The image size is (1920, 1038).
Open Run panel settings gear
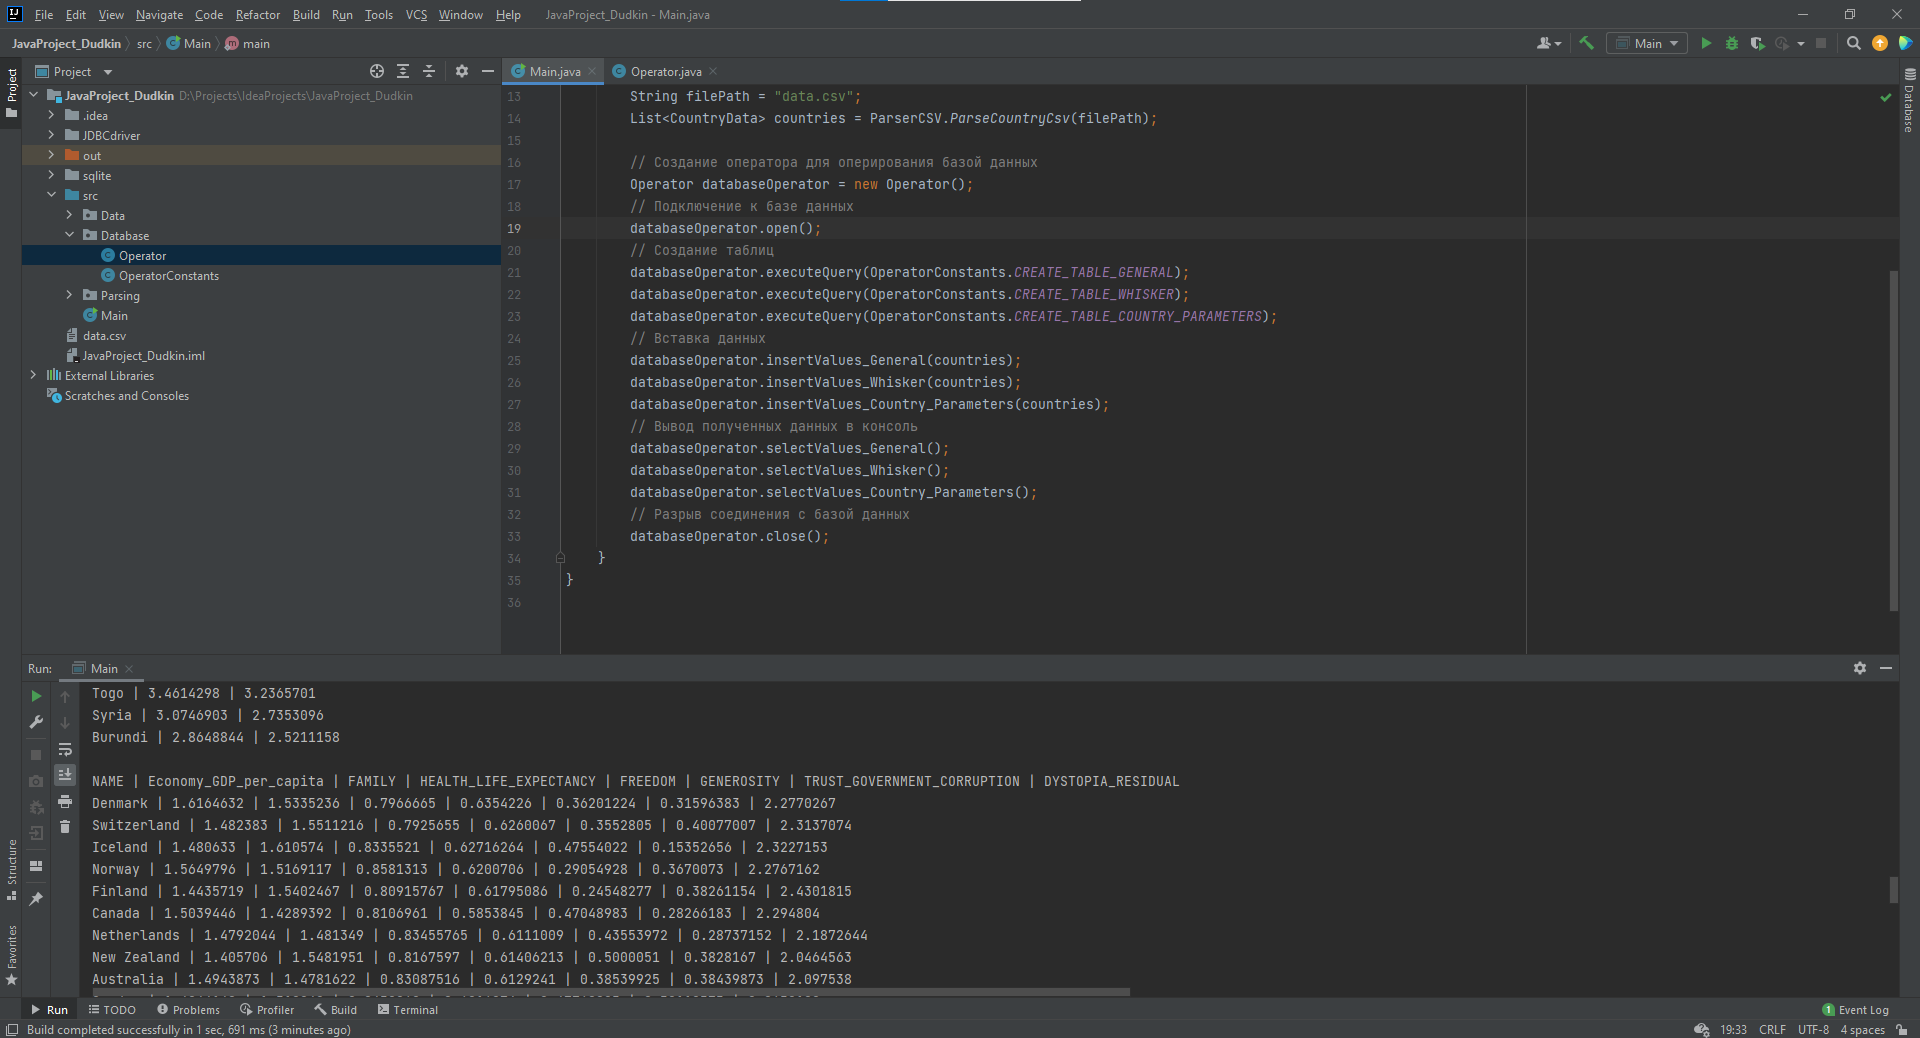(x=1860, y=668)
